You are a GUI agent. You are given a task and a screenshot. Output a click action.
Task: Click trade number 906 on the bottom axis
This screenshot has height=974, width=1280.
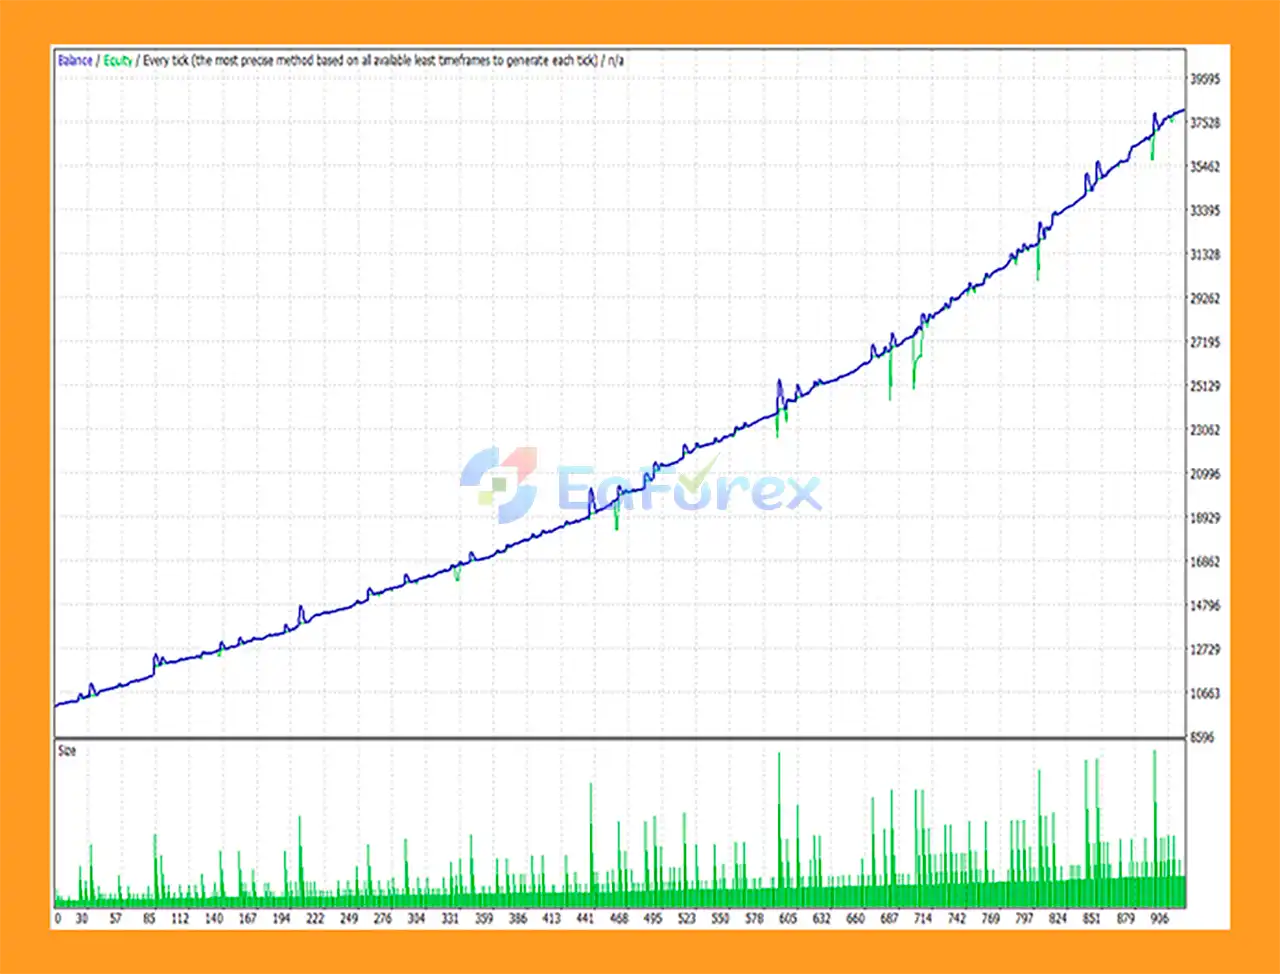point(1159,918)
